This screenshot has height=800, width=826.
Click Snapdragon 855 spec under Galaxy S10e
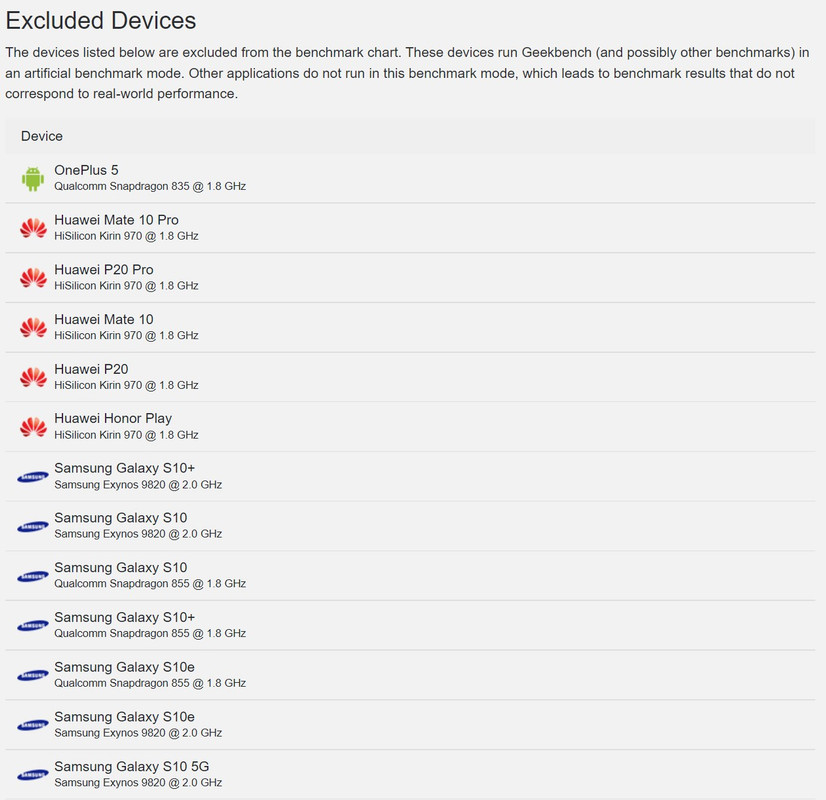point(150,683)
